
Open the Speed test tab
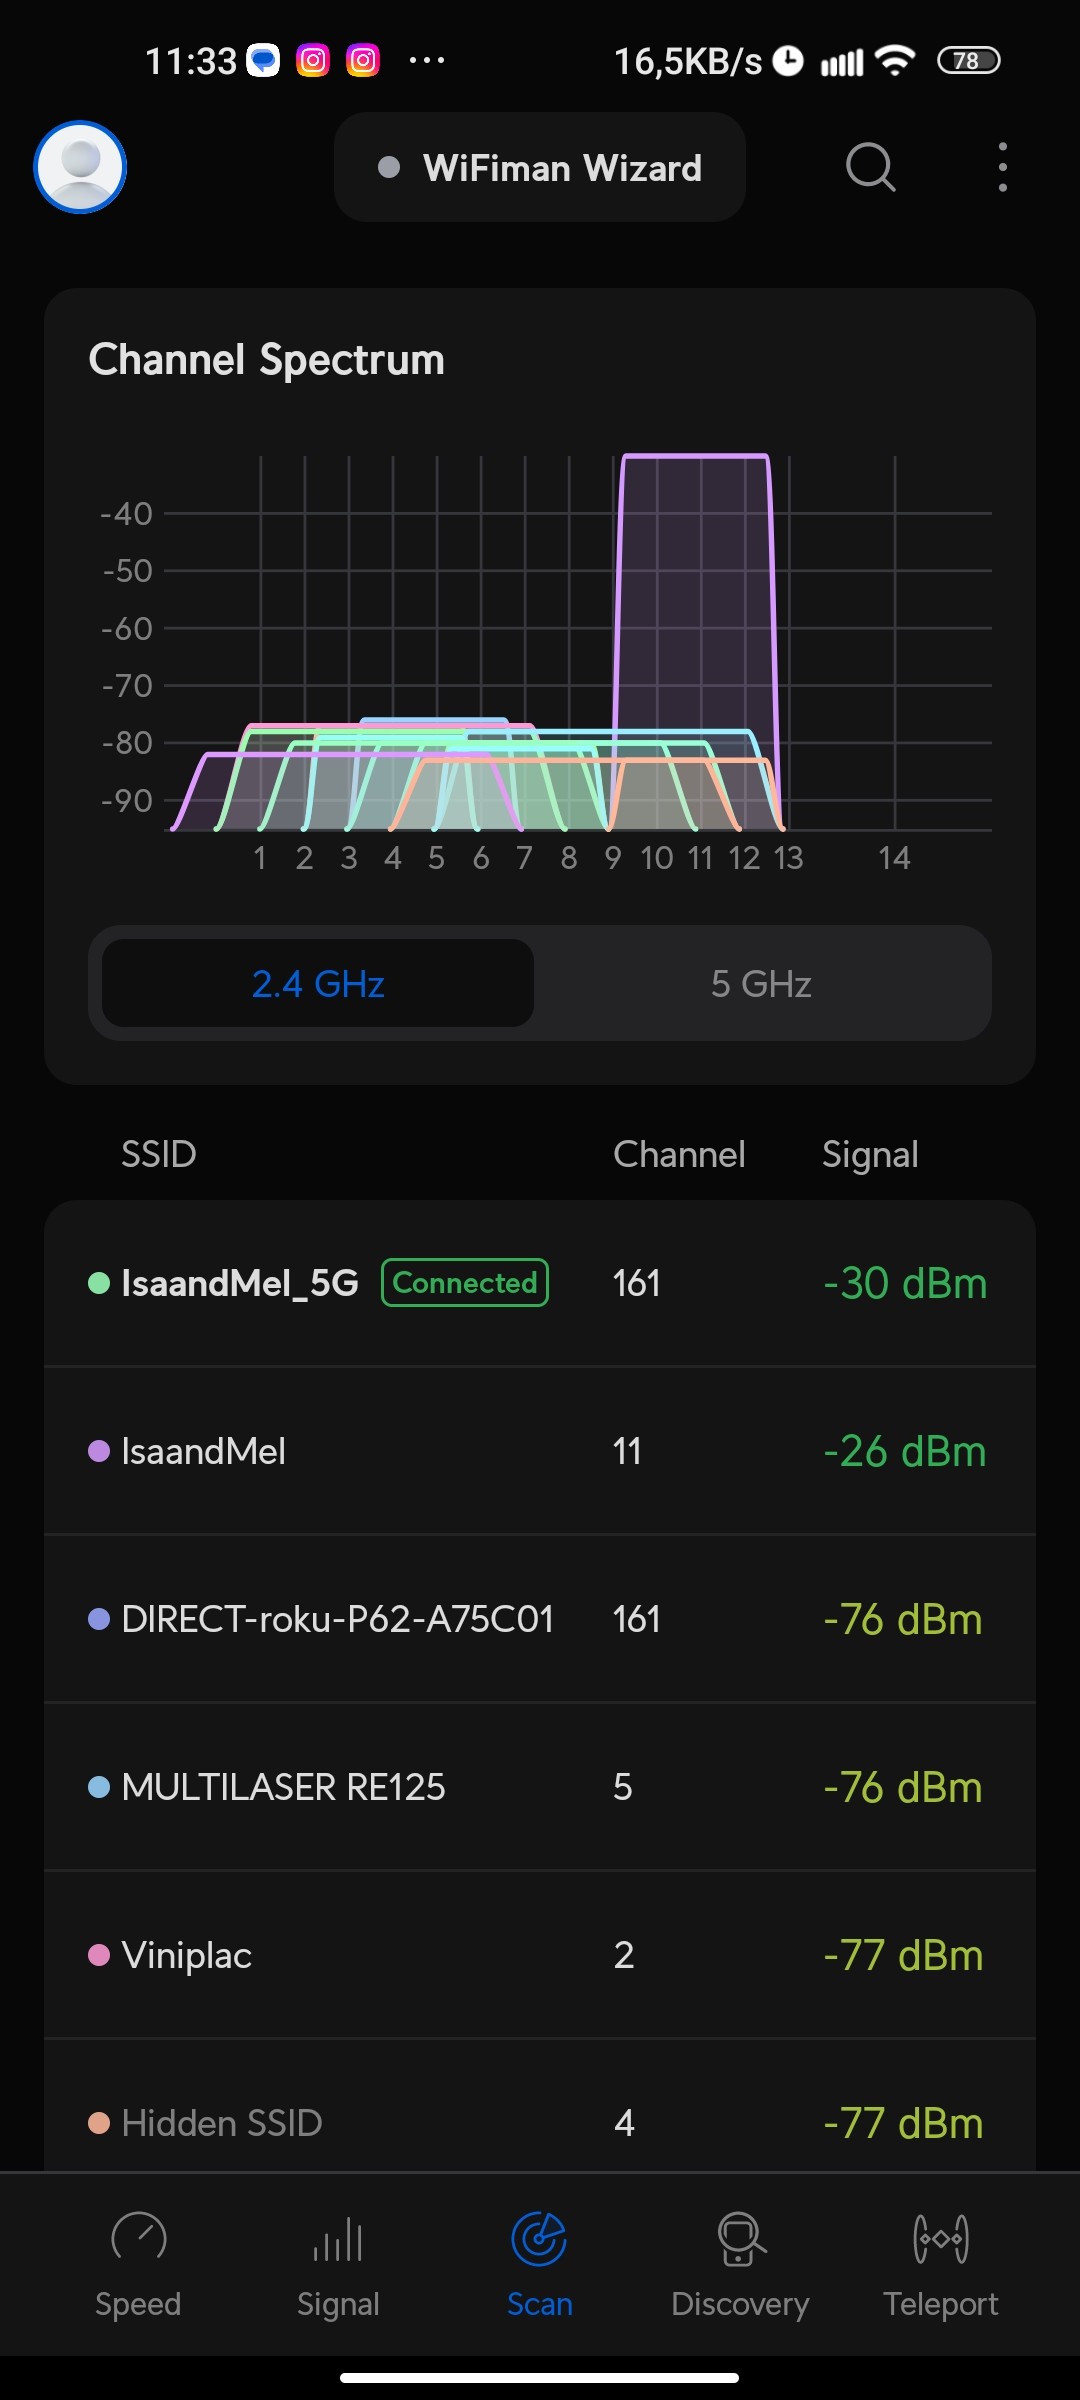point(138,2264)
